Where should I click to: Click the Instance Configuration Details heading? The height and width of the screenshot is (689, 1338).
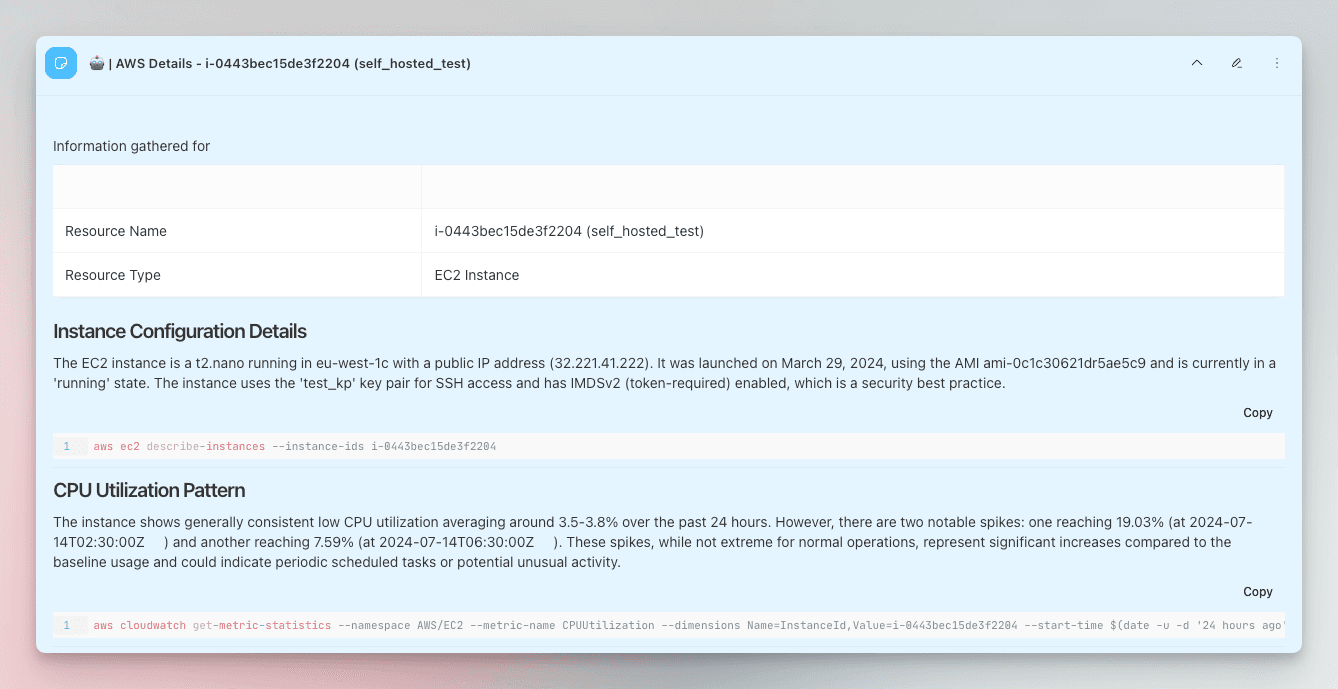click(x=180, y=331)
